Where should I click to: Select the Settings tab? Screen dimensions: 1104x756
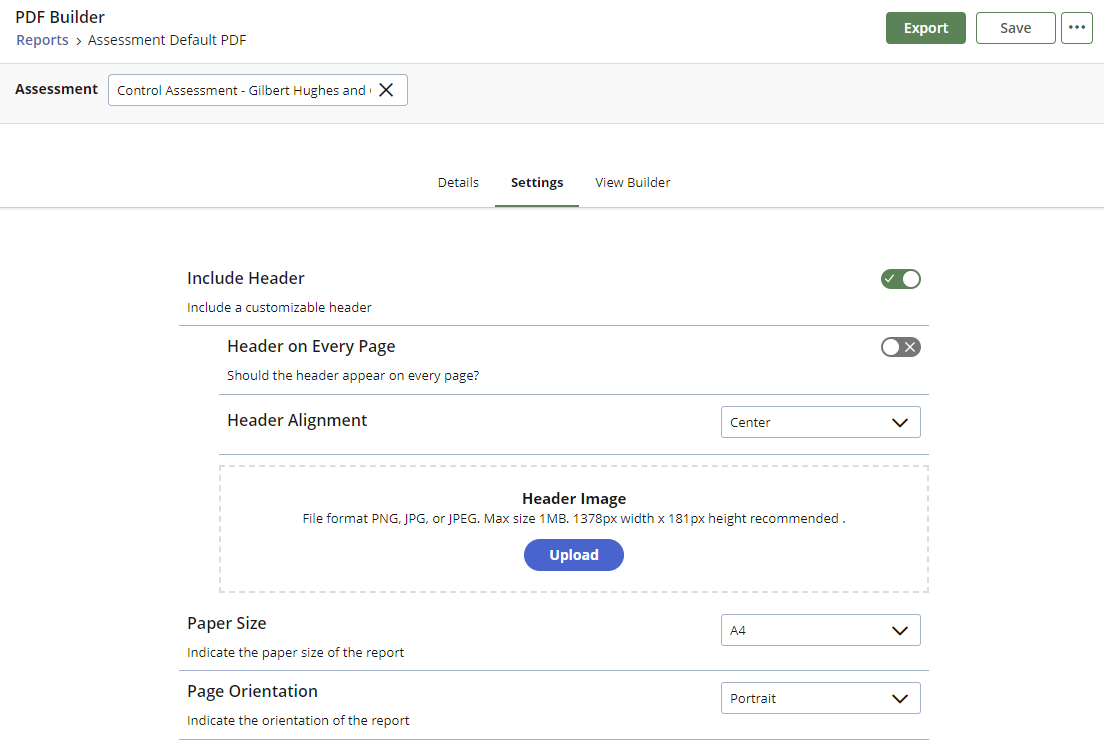537,182
